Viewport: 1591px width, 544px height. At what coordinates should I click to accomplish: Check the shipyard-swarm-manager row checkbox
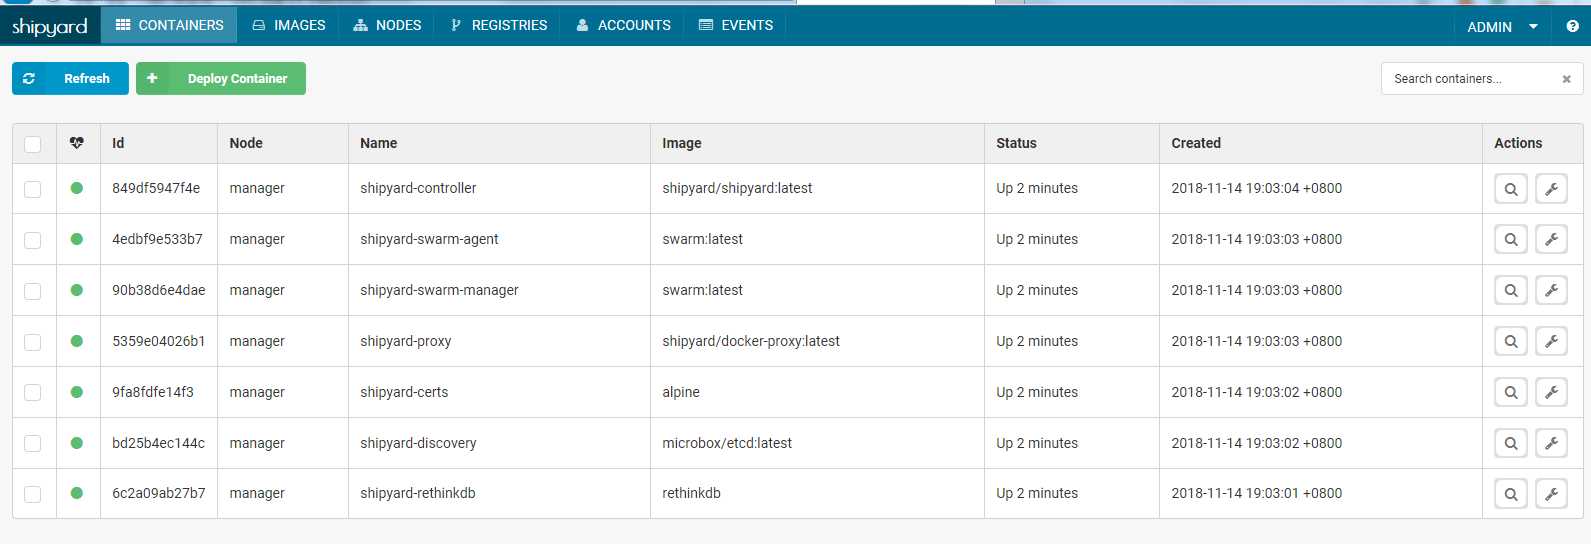33,291
